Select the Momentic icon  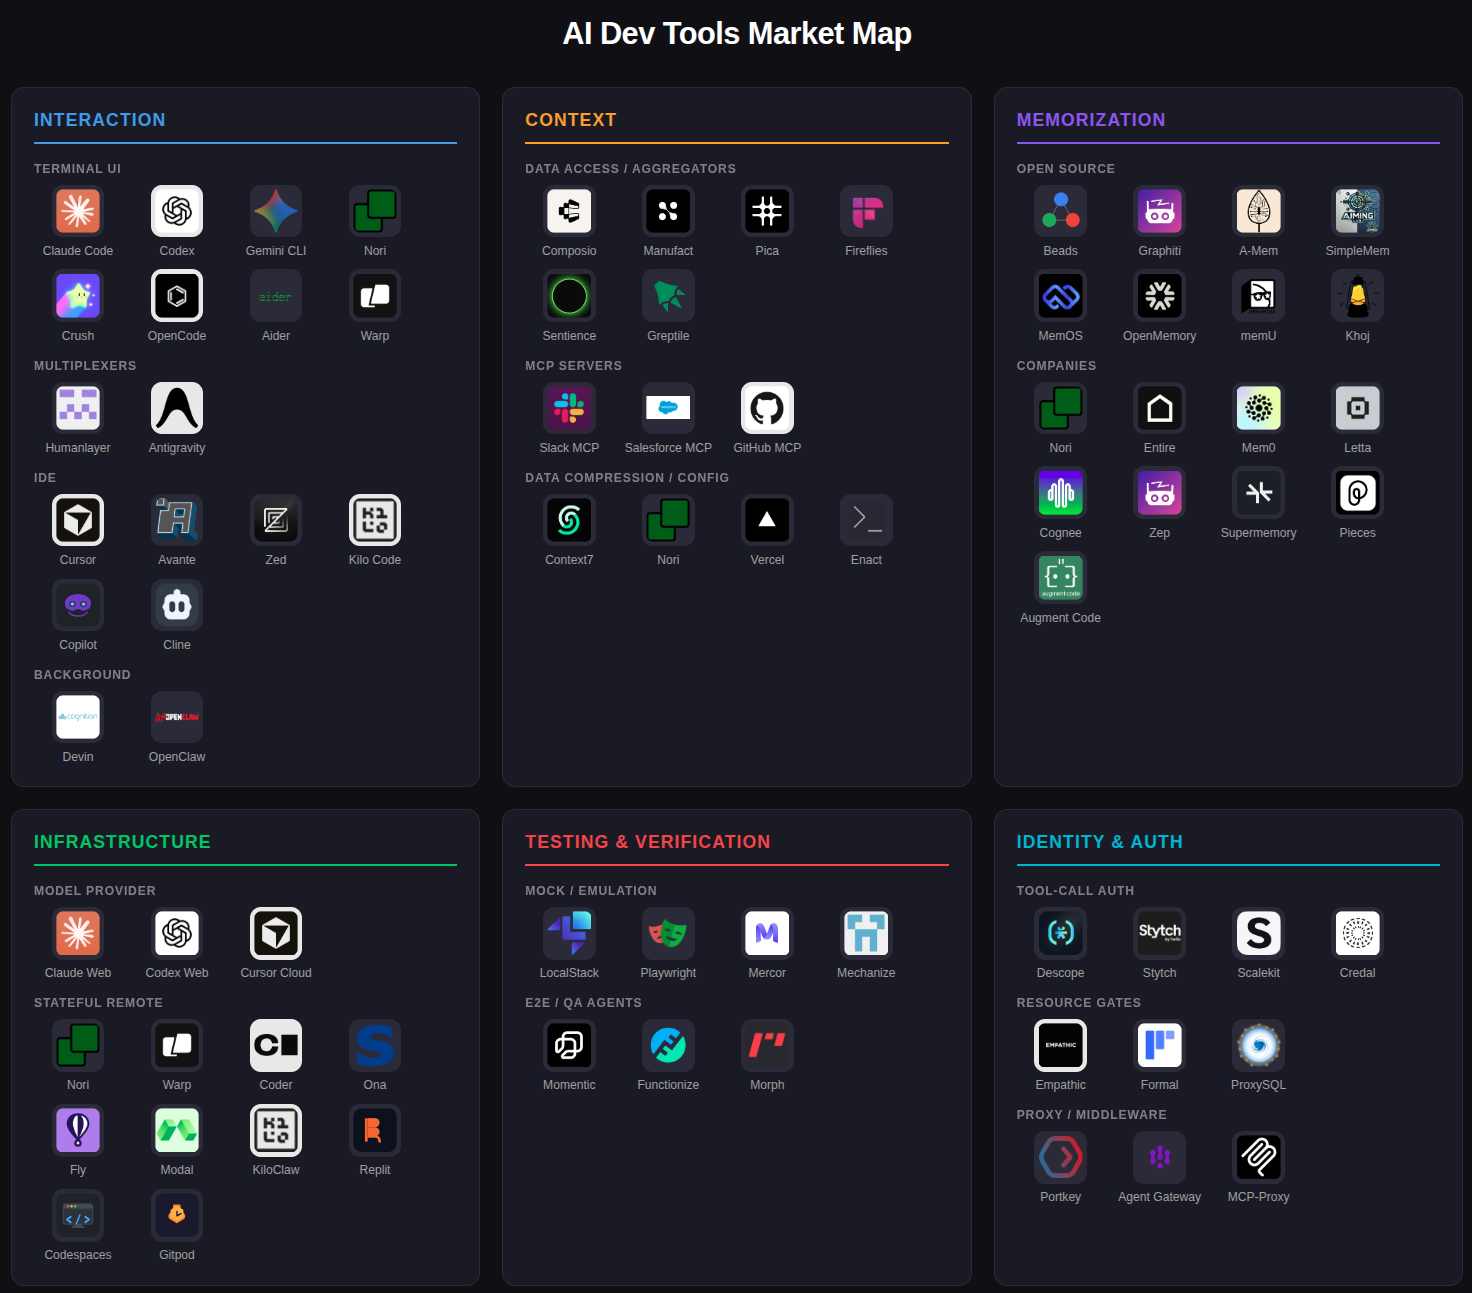pos(569,1045)
